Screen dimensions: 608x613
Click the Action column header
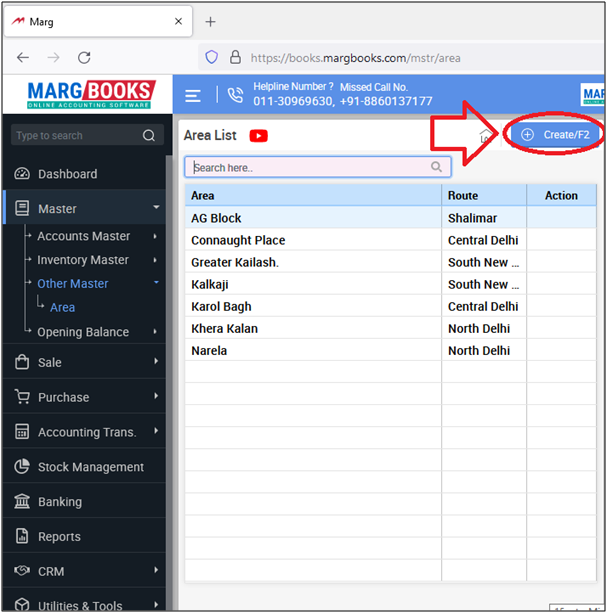click(x=561, y=195)
